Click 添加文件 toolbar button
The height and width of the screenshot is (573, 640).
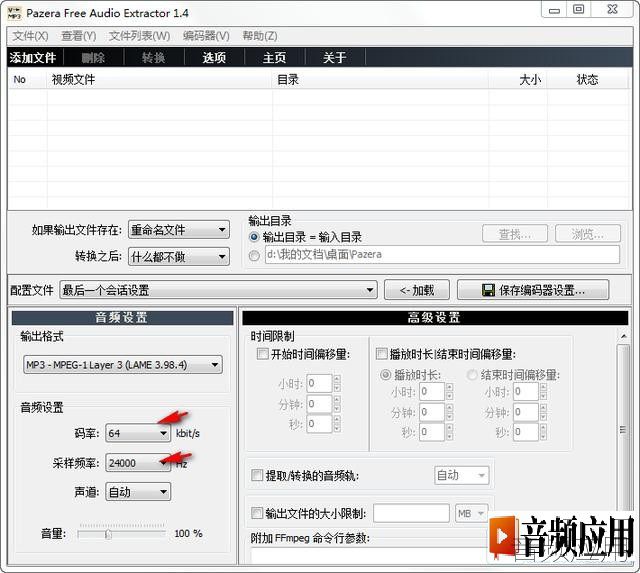33,58
